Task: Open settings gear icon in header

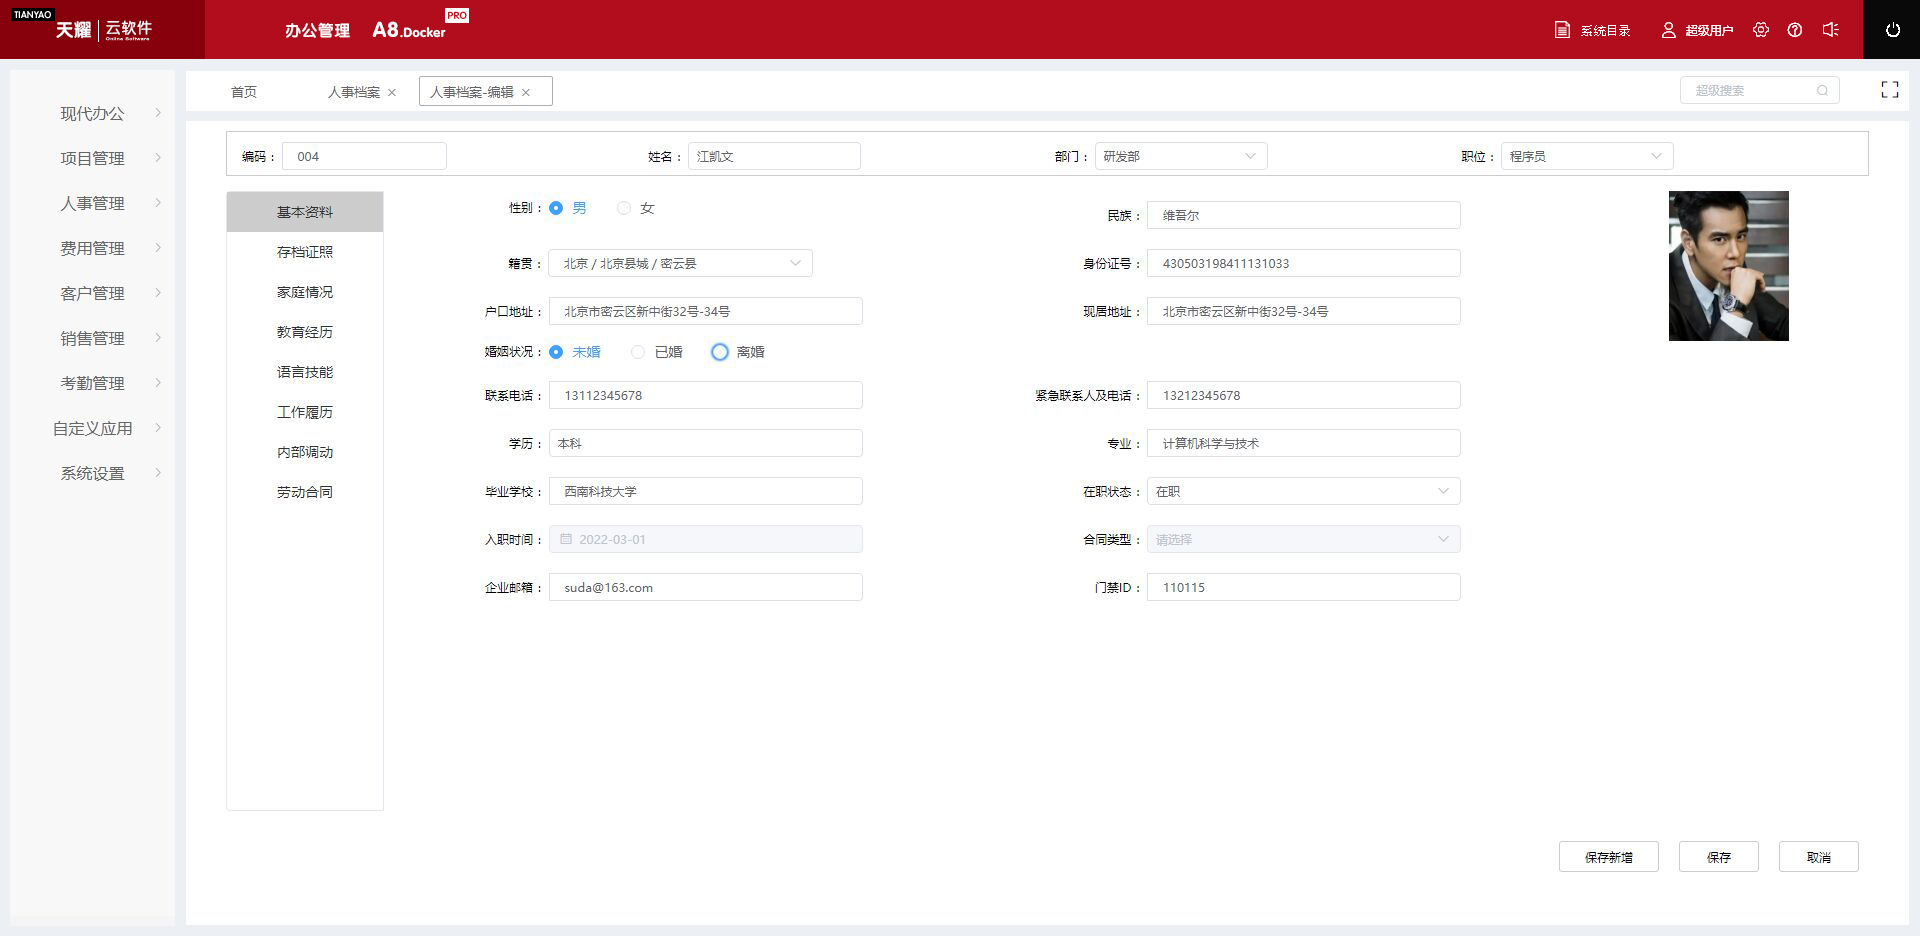Action: click(x=1761, y=30)
